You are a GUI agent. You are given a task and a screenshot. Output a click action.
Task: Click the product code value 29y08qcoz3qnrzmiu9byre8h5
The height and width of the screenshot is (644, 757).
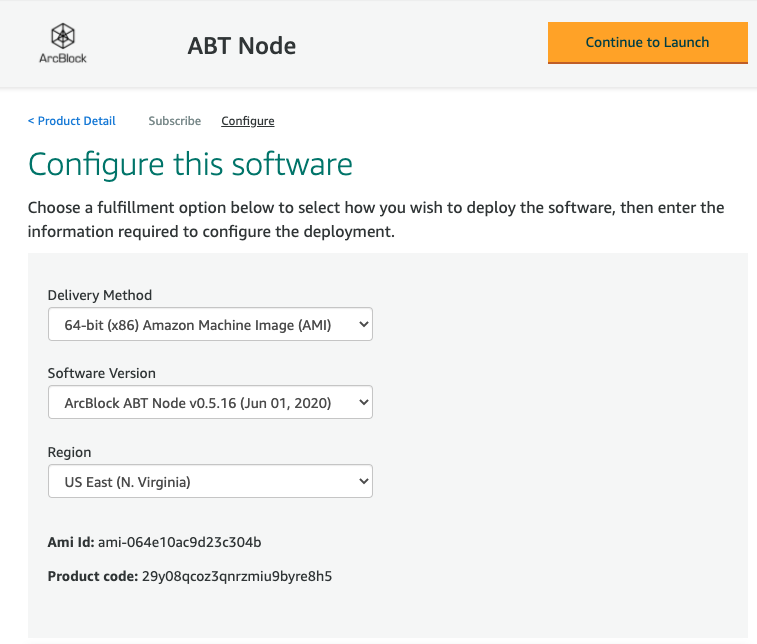pos(236,576)
